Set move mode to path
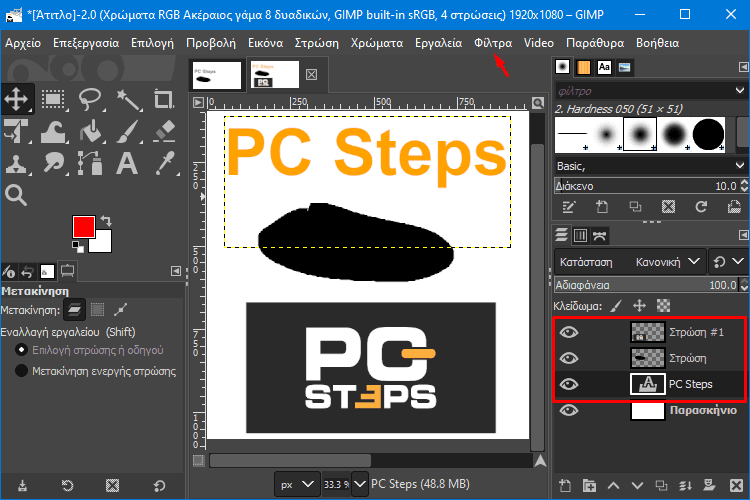 pyautogui.click(x=121, y=310)
